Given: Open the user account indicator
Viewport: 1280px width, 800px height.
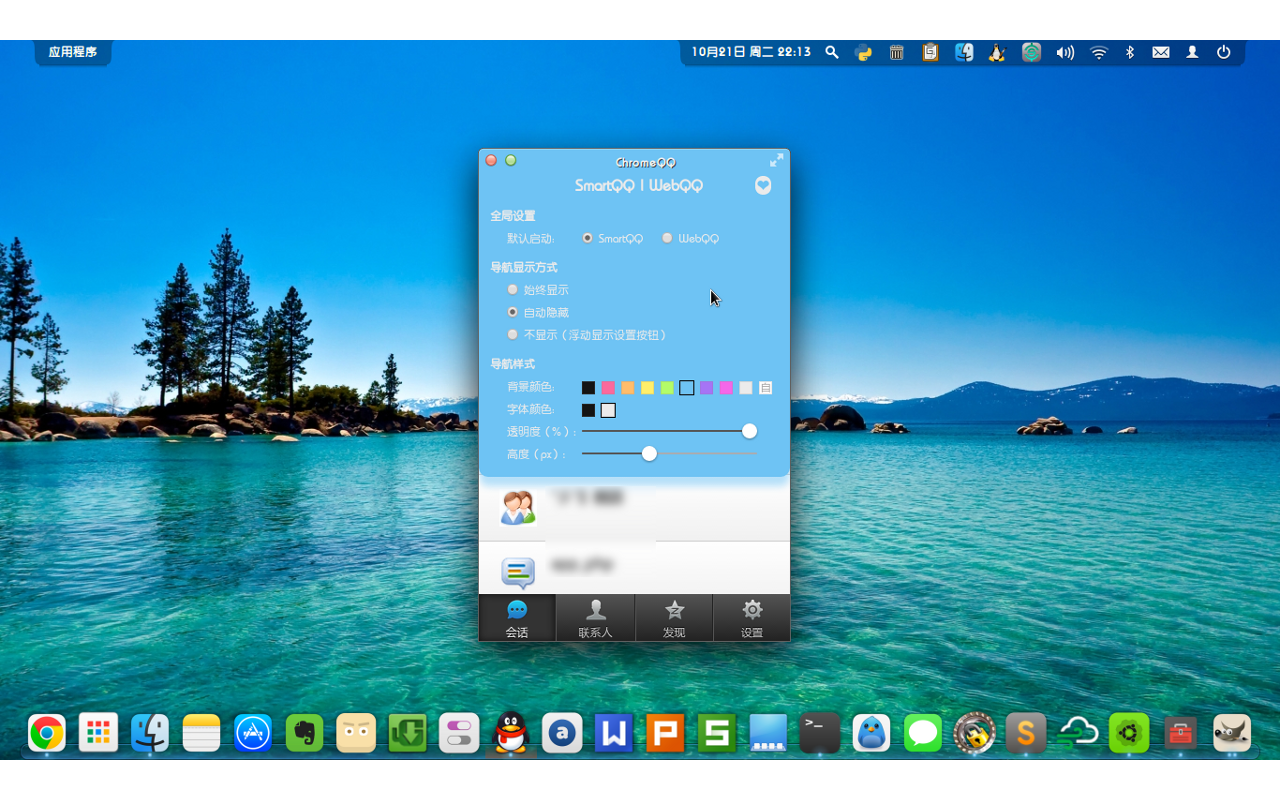Looking at the screenshot, I should [1192, 53].
